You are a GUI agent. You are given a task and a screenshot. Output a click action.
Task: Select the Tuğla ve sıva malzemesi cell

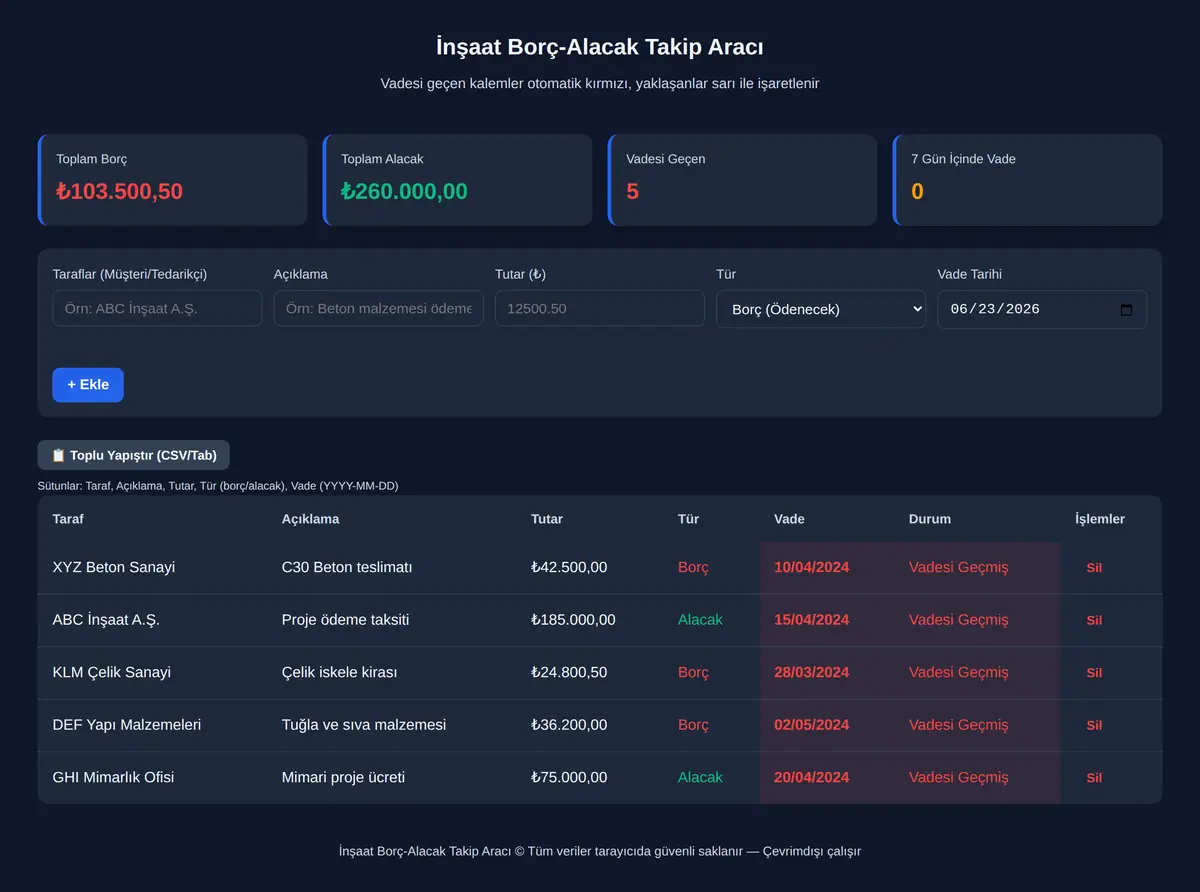coord(391,725)
